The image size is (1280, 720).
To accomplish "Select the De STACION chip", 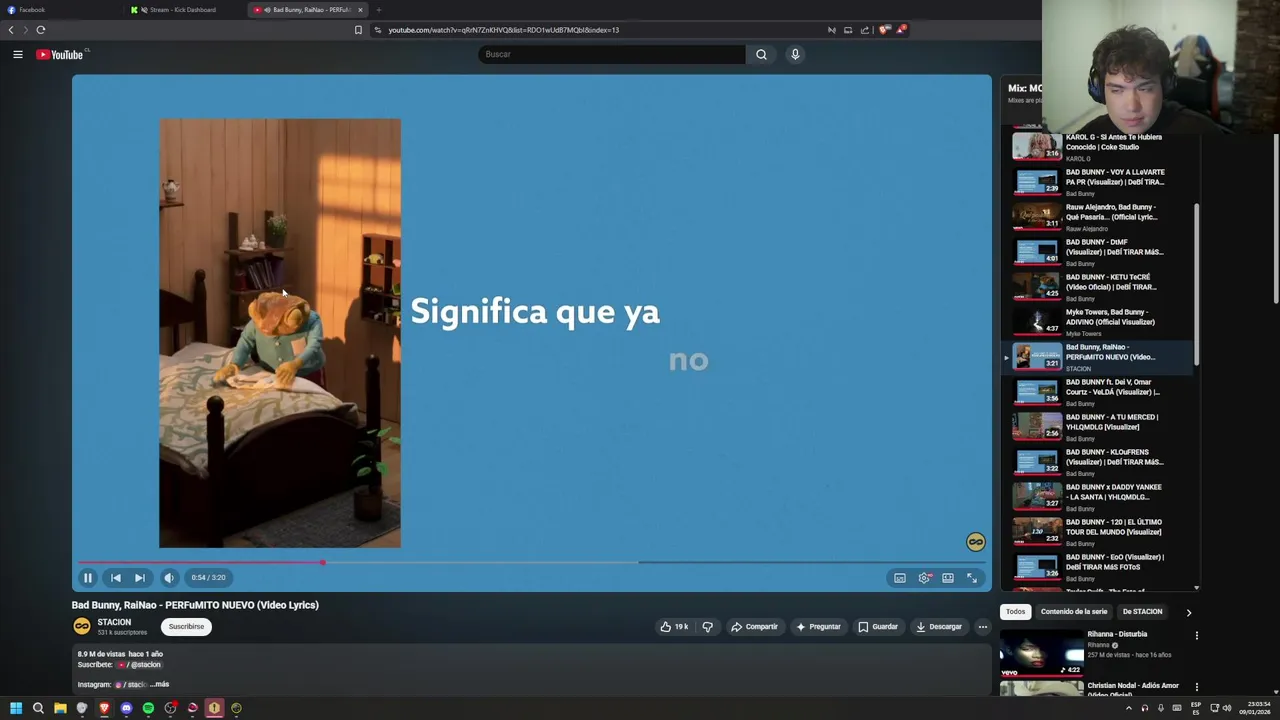I will coord(1142,612).
